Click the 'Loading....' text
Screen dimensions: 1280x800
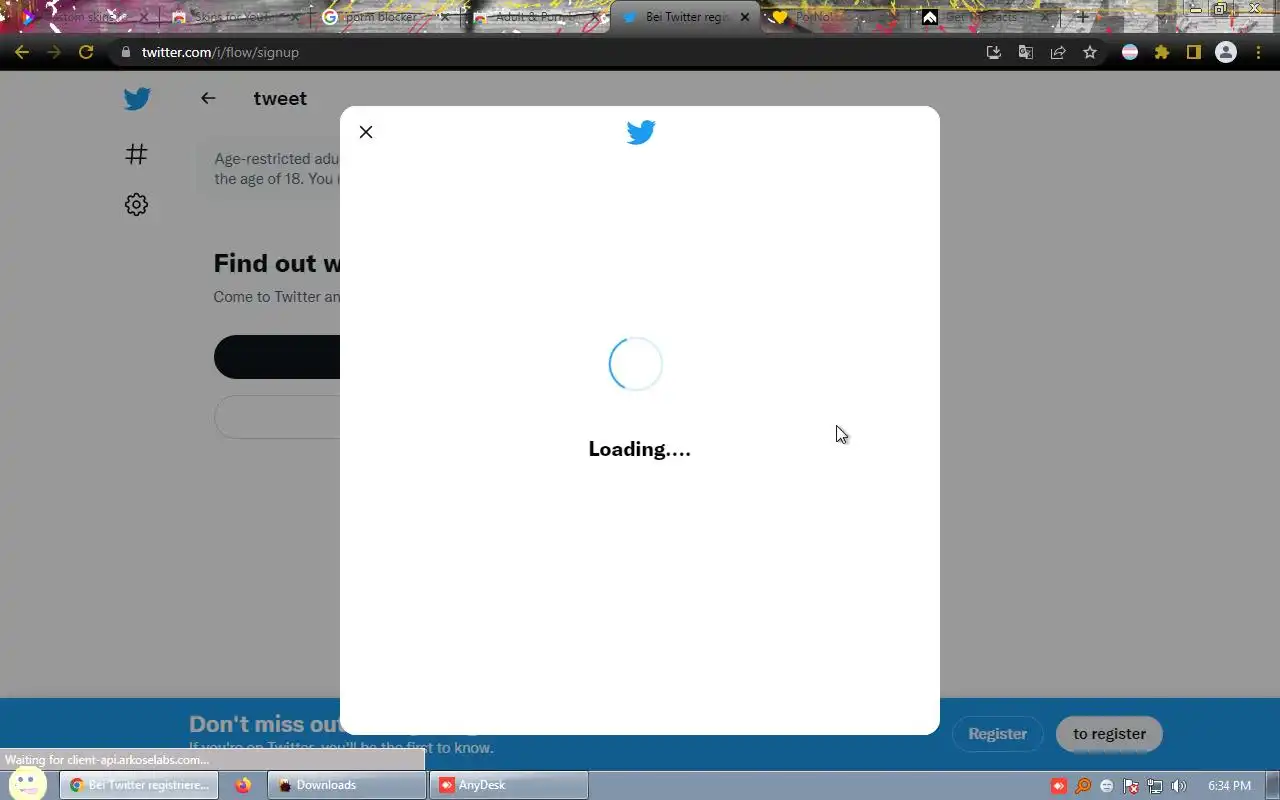[x=640, y=449]
